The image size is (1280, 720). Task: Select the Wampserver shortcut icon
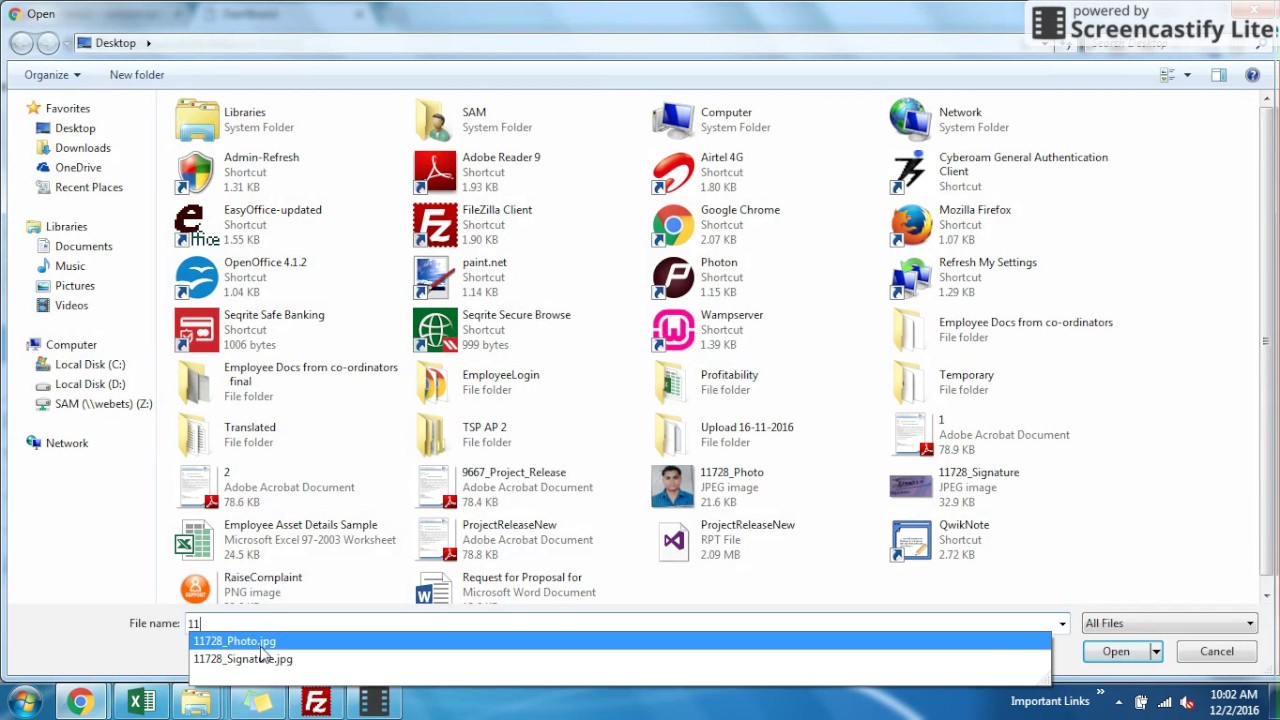coord(673,330)
